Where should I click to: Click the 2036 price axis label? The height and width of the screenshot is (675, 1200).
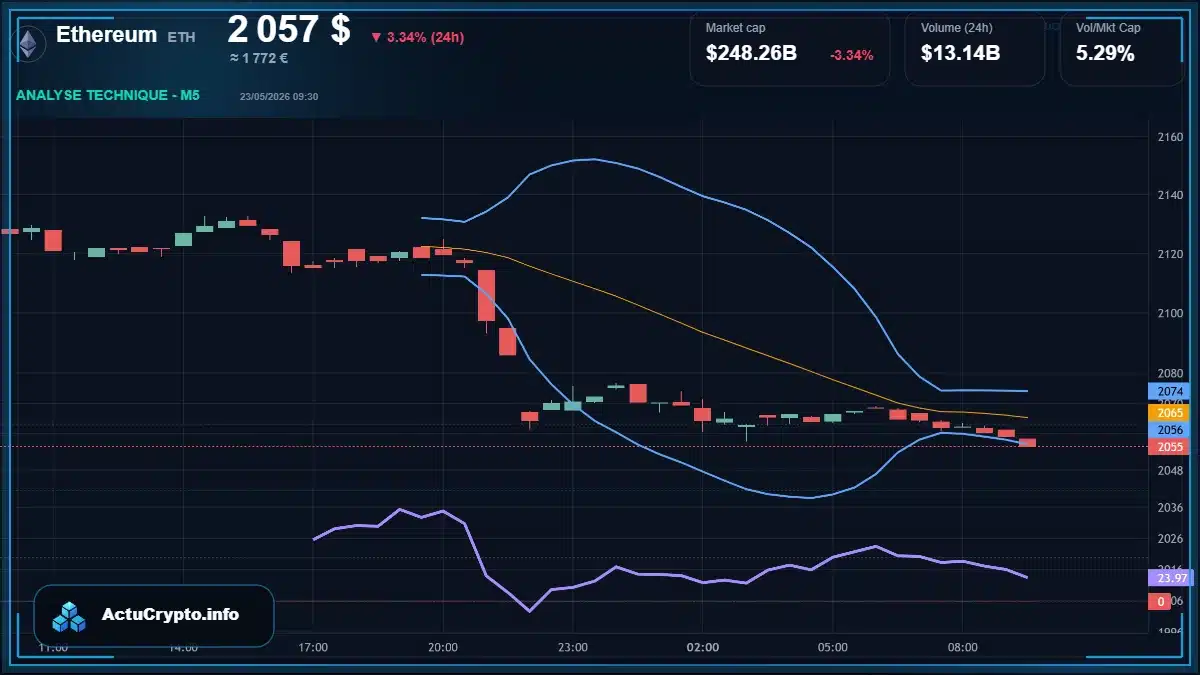pyautogui.click(x=1169, y=508)
